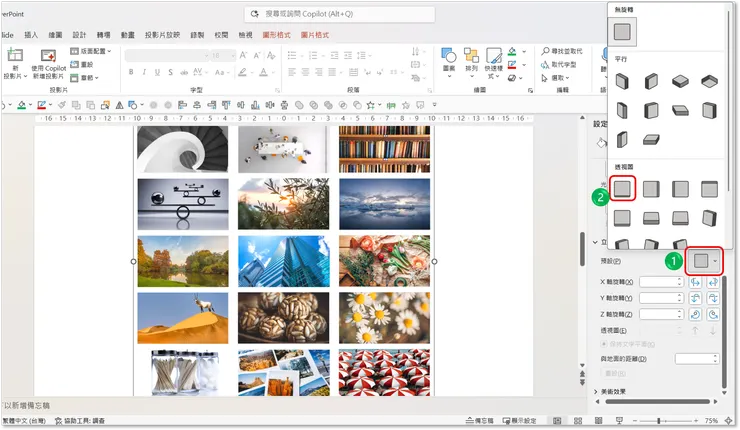Toggle Underline formatting
The width and height of the screenshot is (740, 430).
157,72
